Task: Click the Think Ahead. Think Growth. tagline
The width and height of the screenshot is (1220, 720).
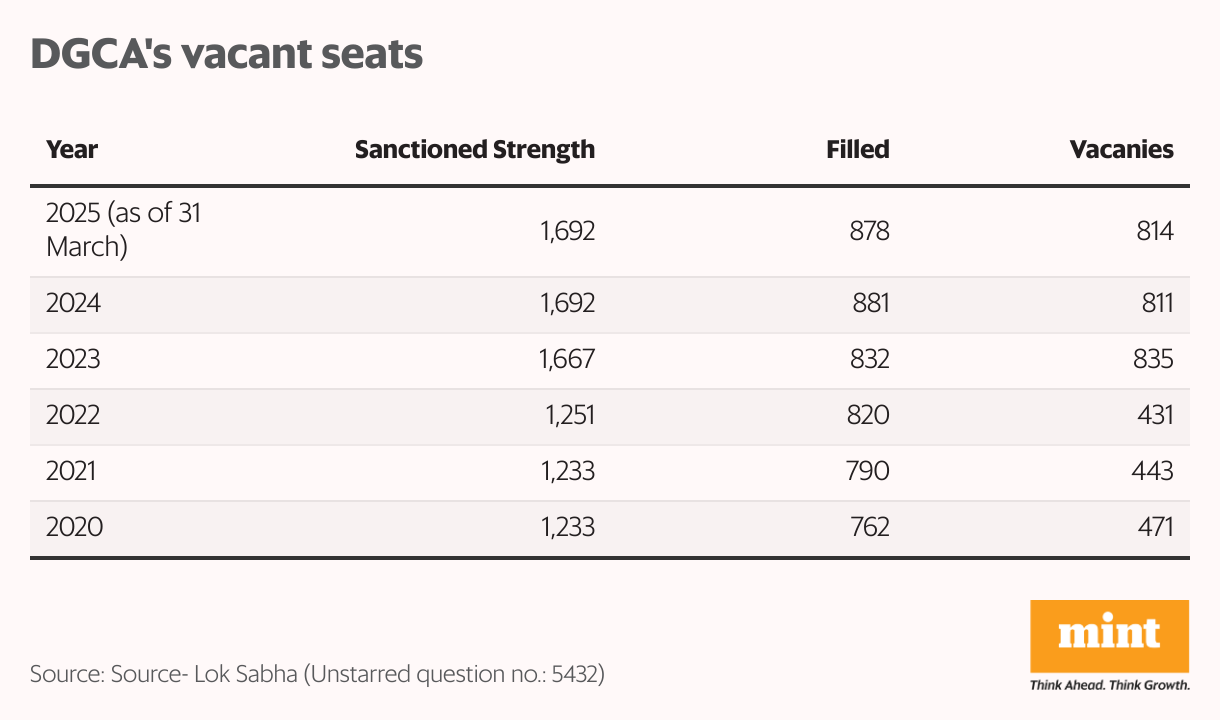Action: tap(1109, 686)
